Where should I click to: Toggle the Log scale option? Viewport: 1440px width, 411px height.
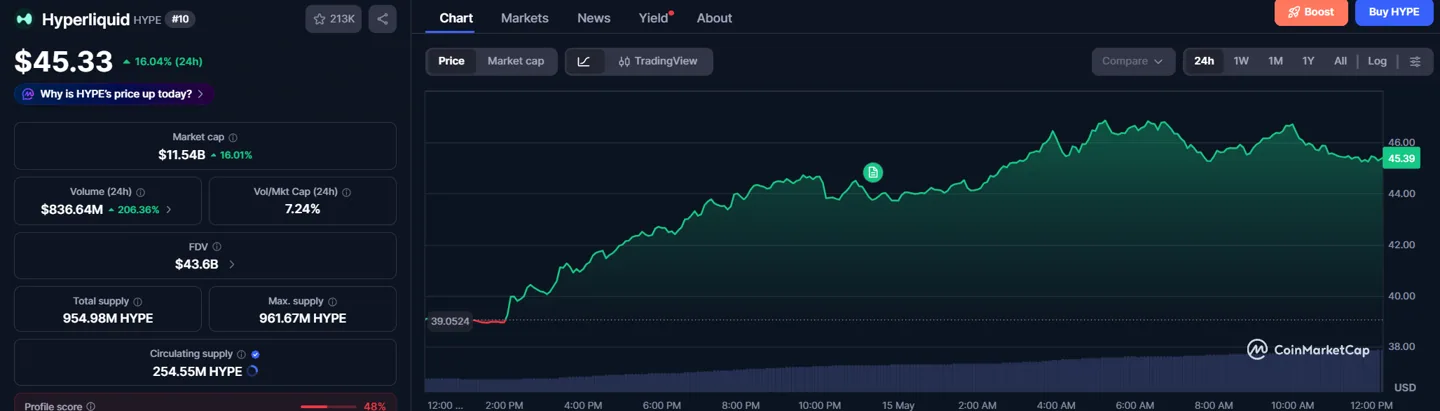[1377, 61]
